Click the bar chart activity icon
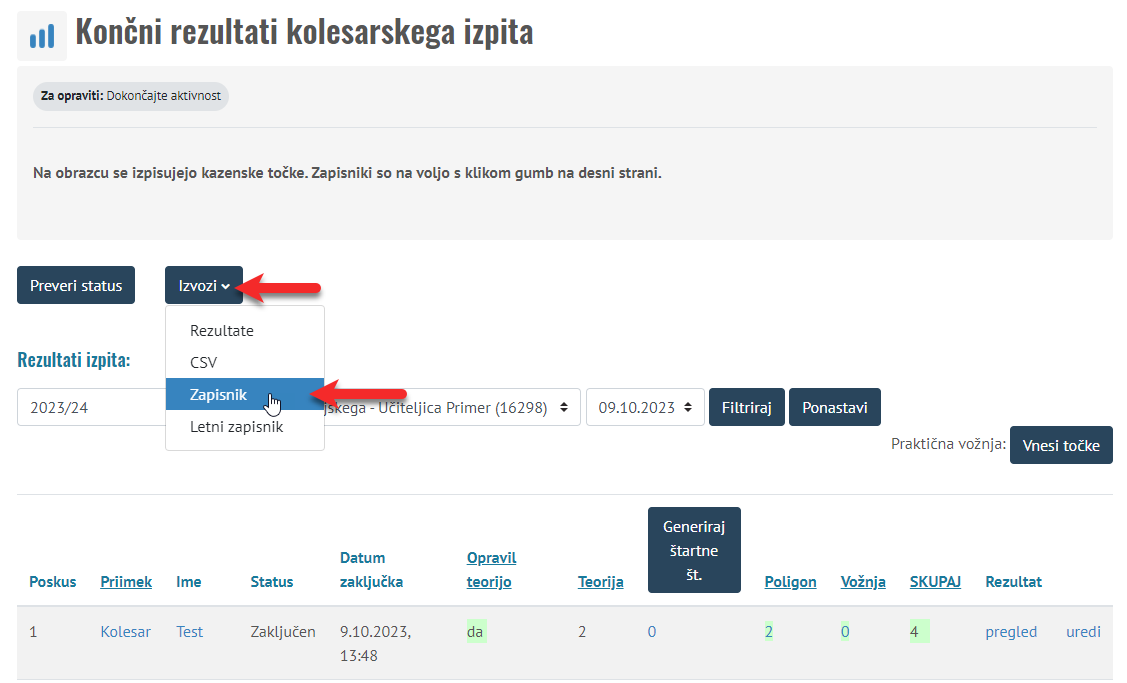The image size is (1127, 683). (x=42, y=36)
